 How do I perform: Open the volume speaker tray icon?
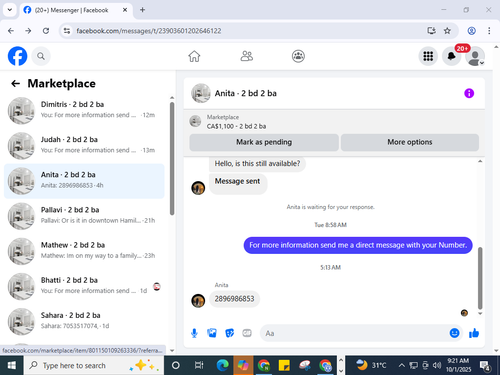[437, 366]
